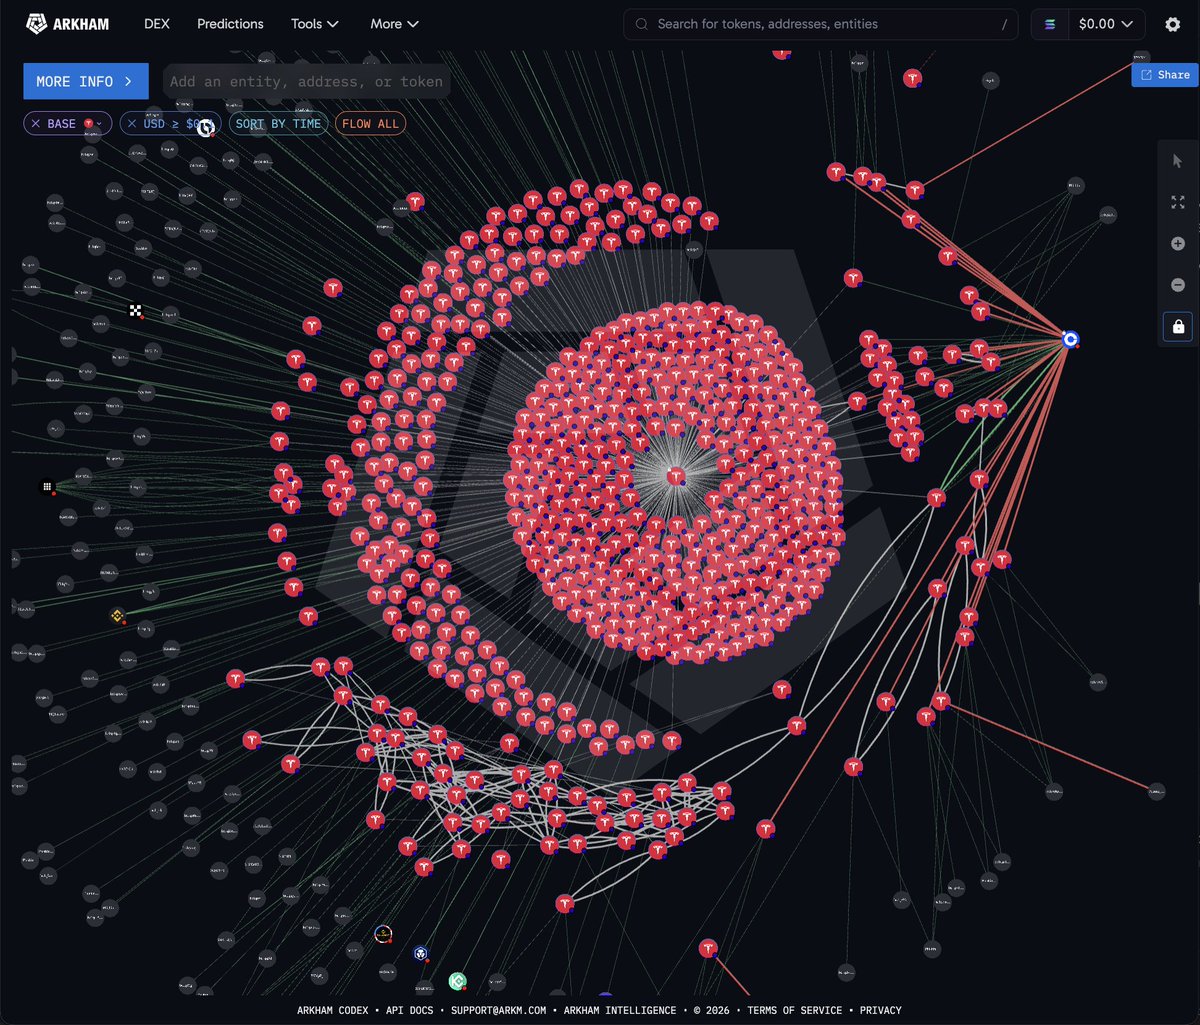Choose the pointer cursor tool
Screen dimensions: 1200x1025
click(1177, 161)
